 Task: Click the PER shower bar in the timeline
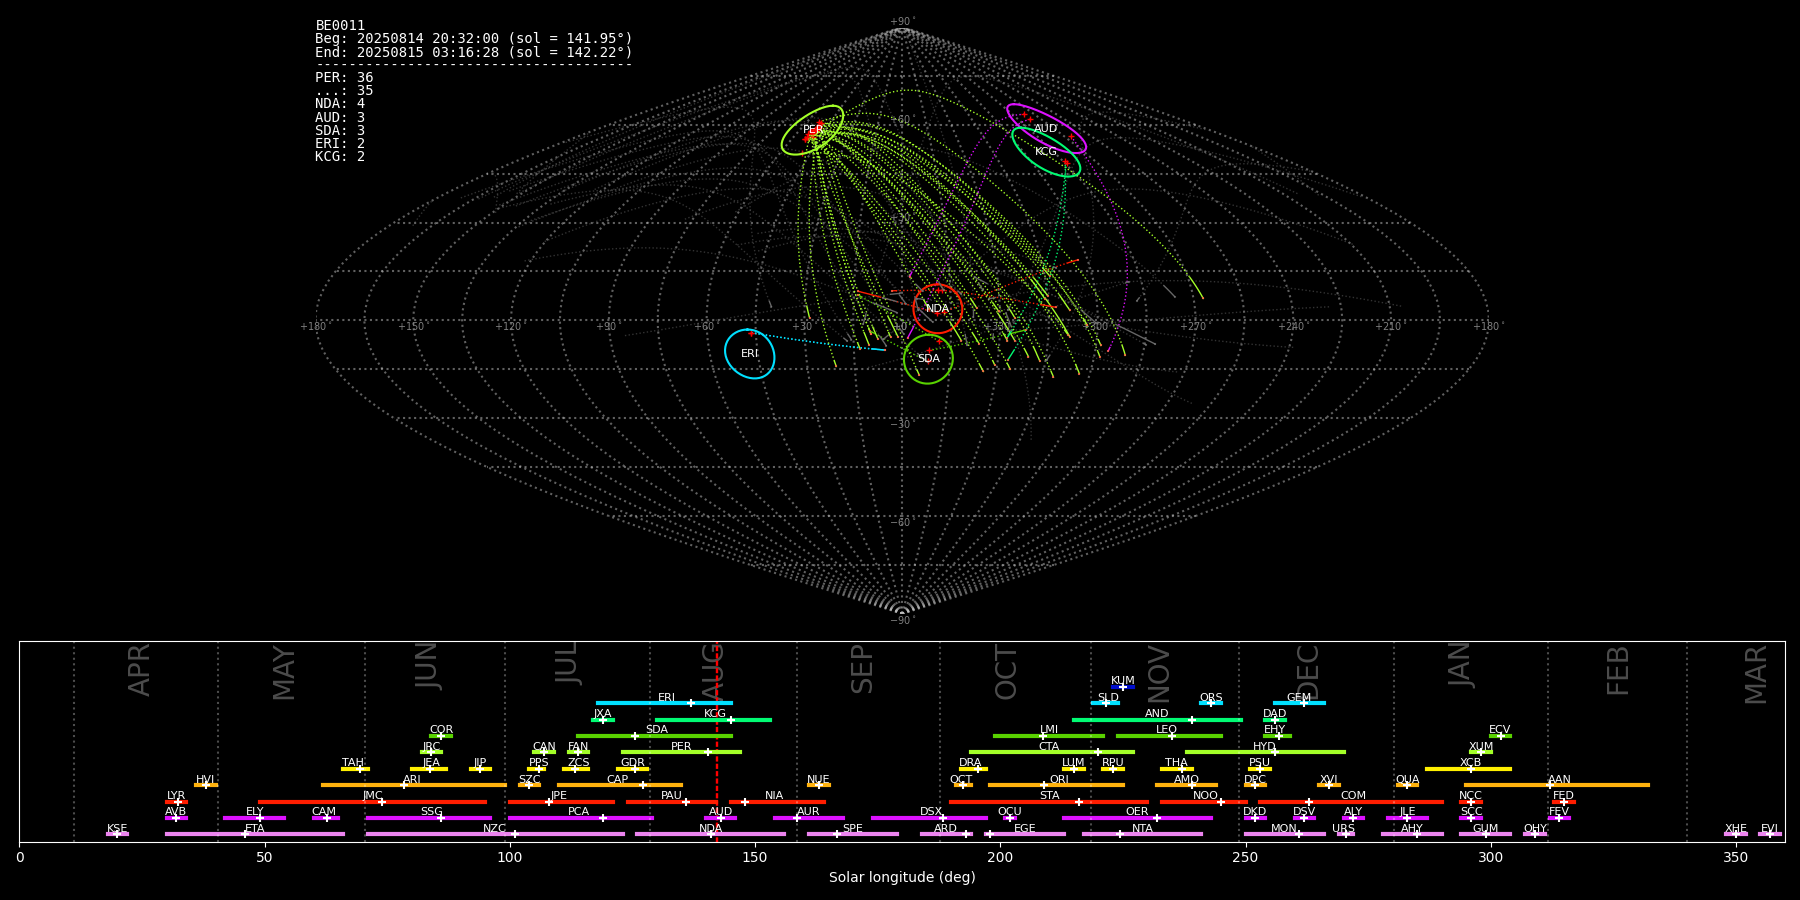click(681, 752)
